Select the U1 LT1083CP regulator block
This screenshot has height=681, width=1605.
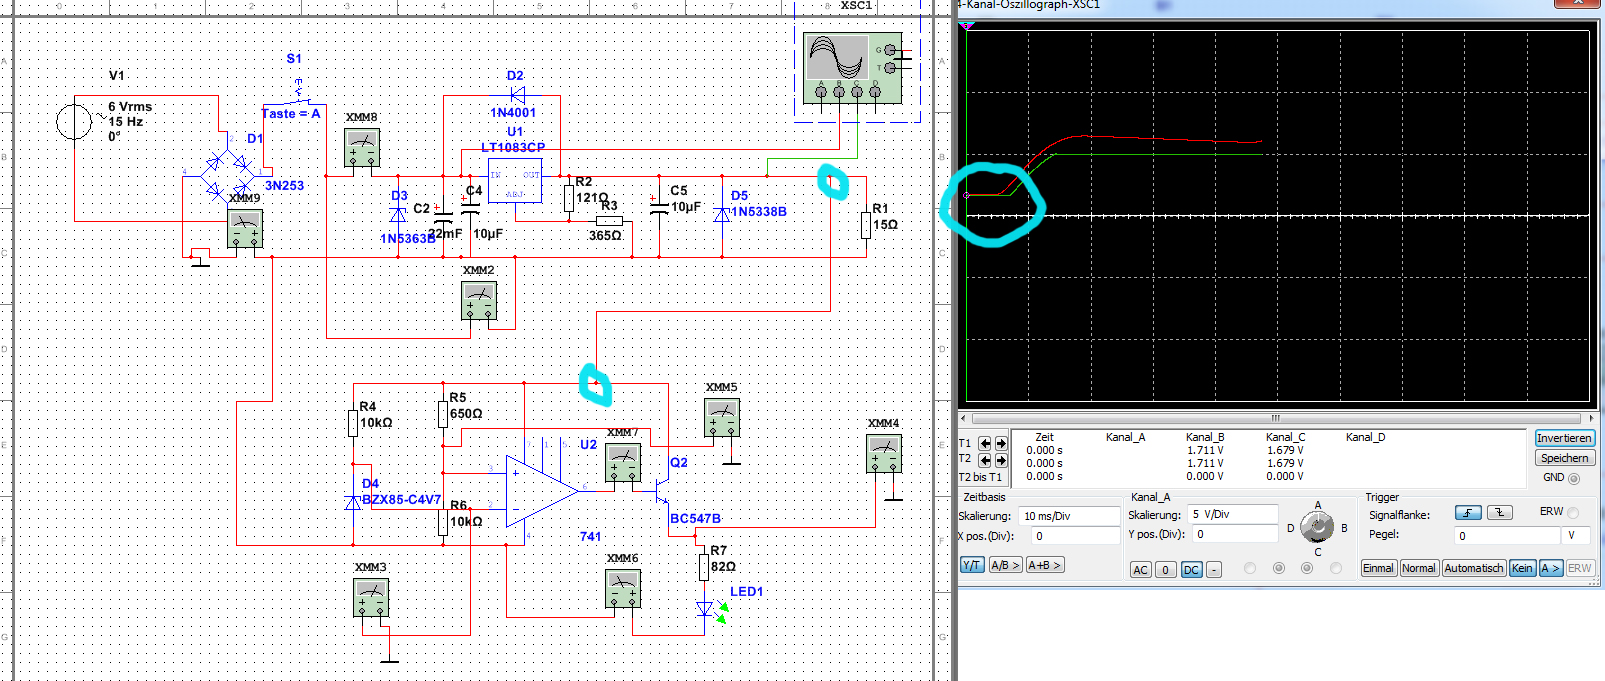click(515, 180)
